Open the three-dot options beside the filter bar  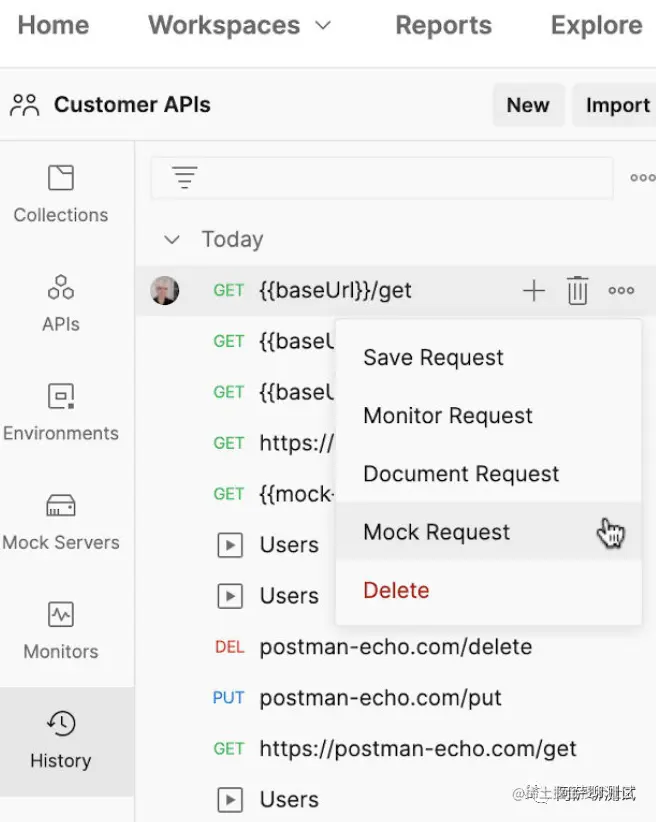(642, 178)
